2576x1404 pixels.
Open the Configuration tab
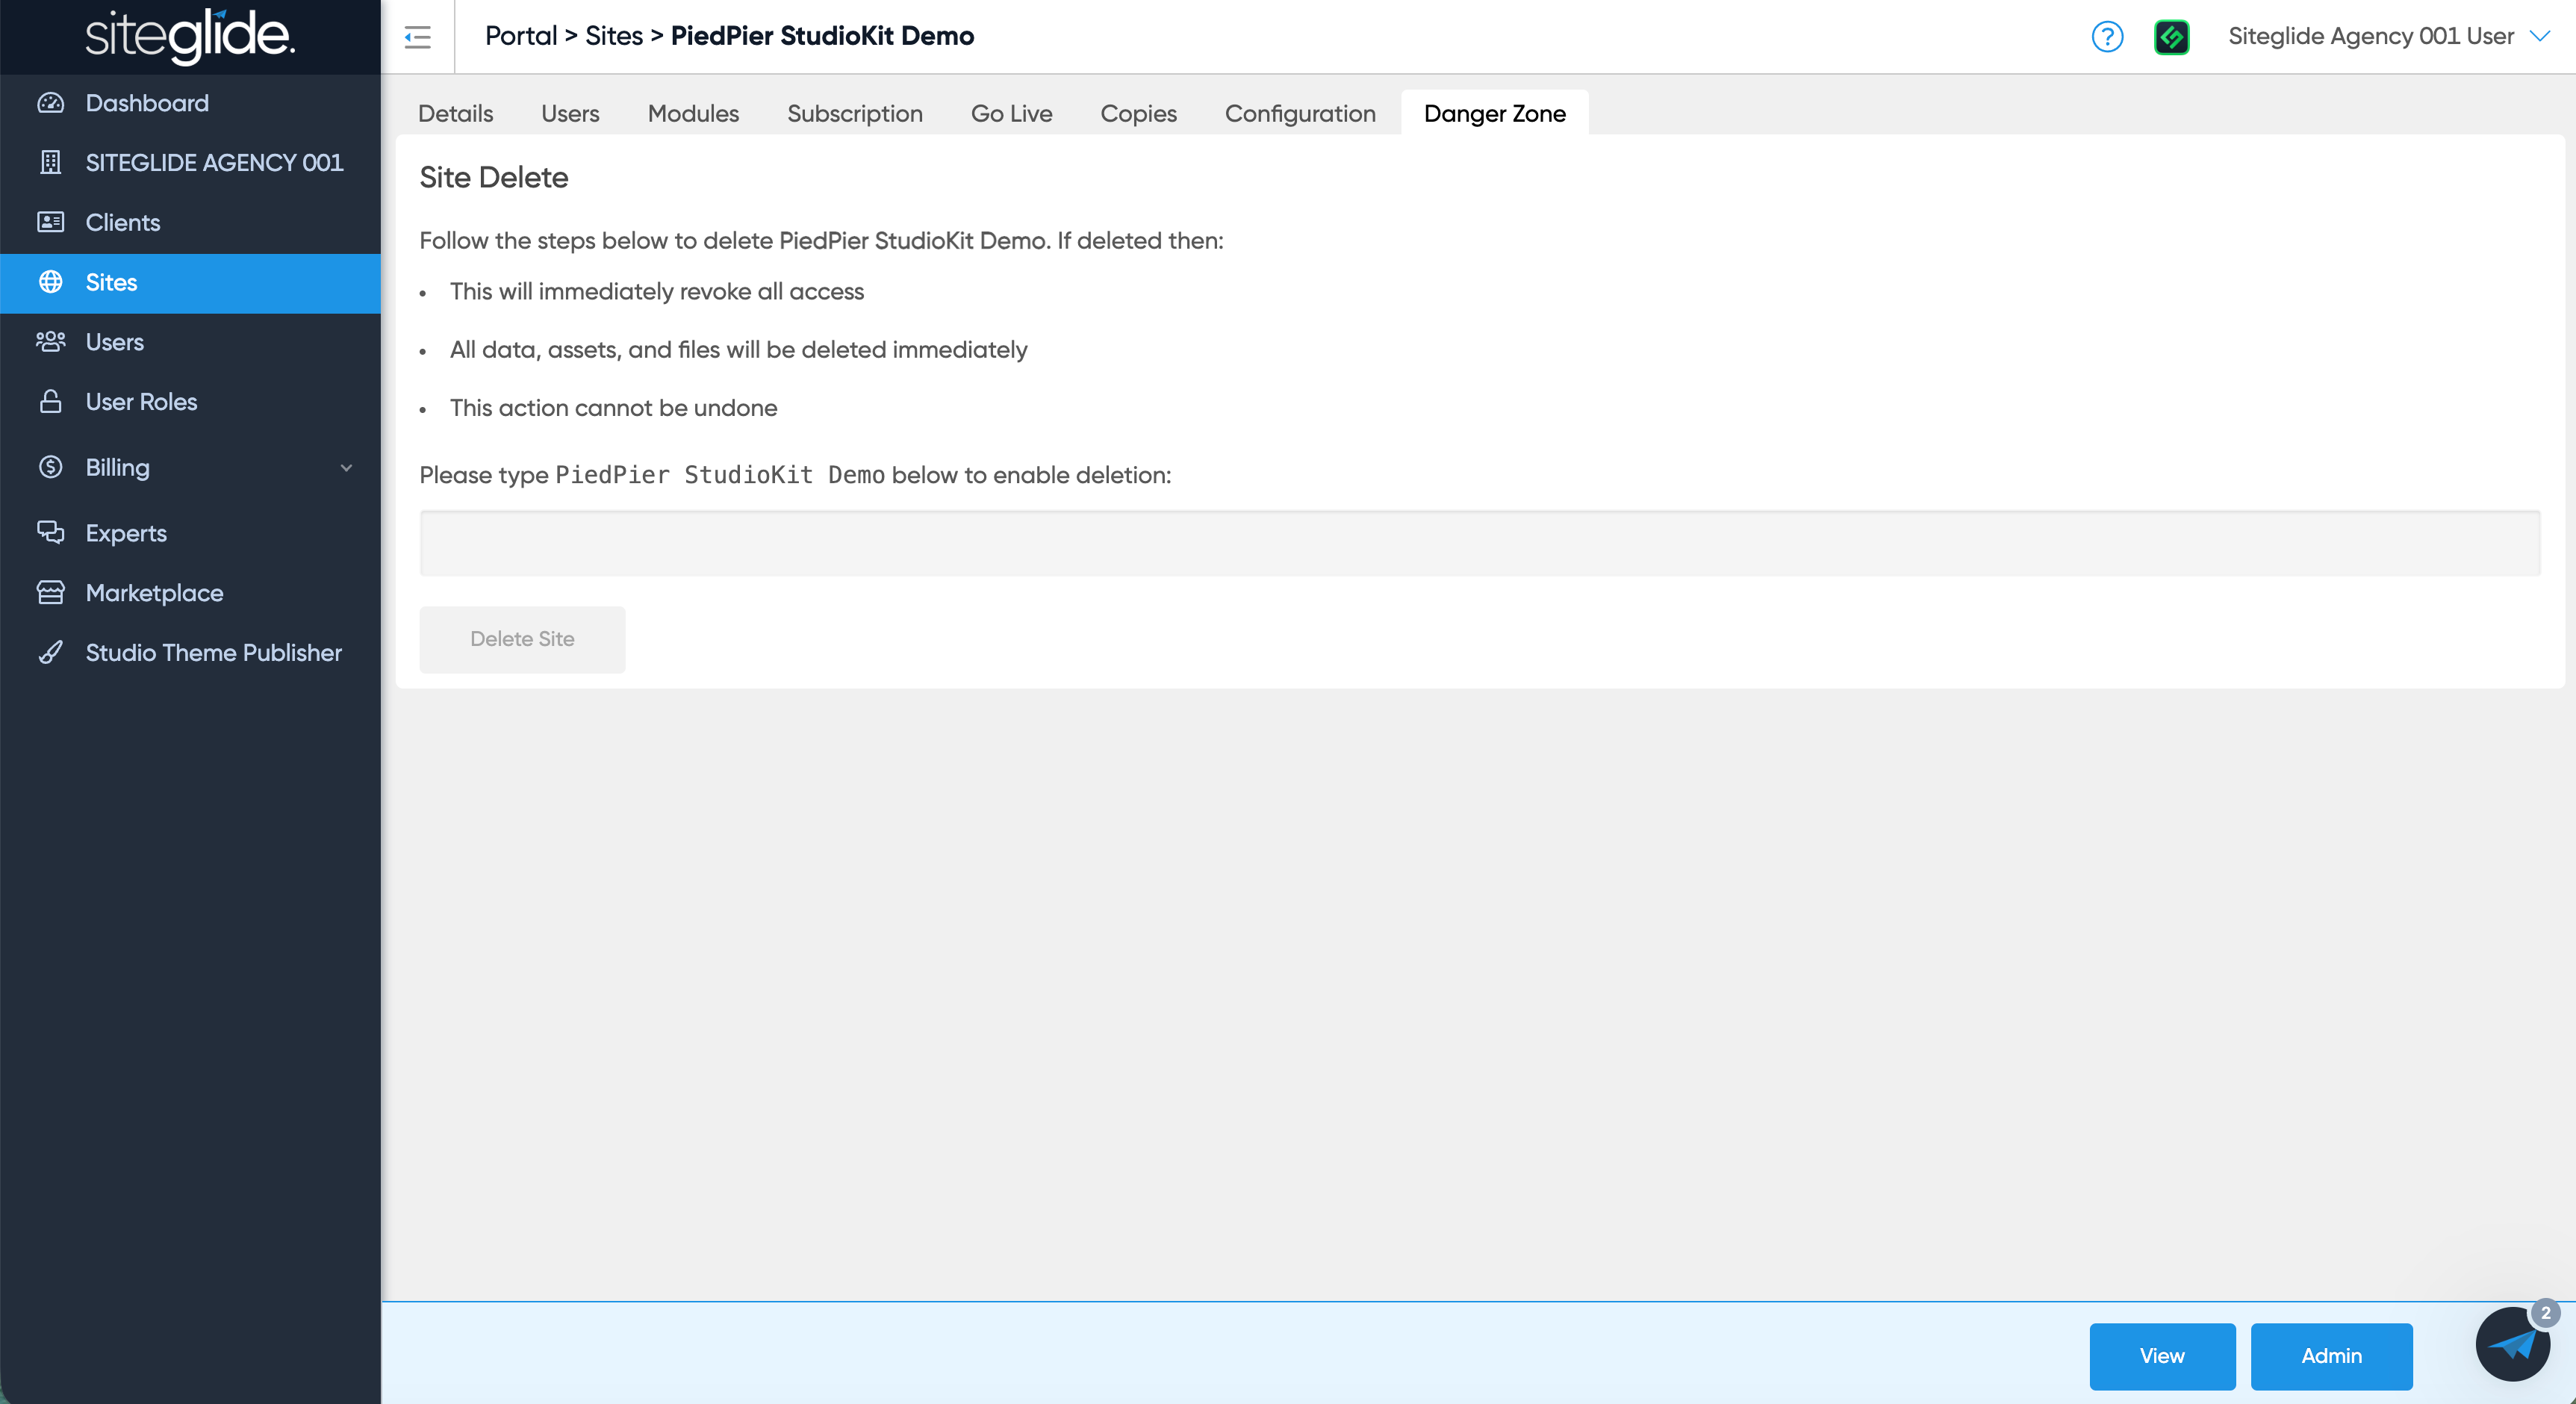point(1301,114)
